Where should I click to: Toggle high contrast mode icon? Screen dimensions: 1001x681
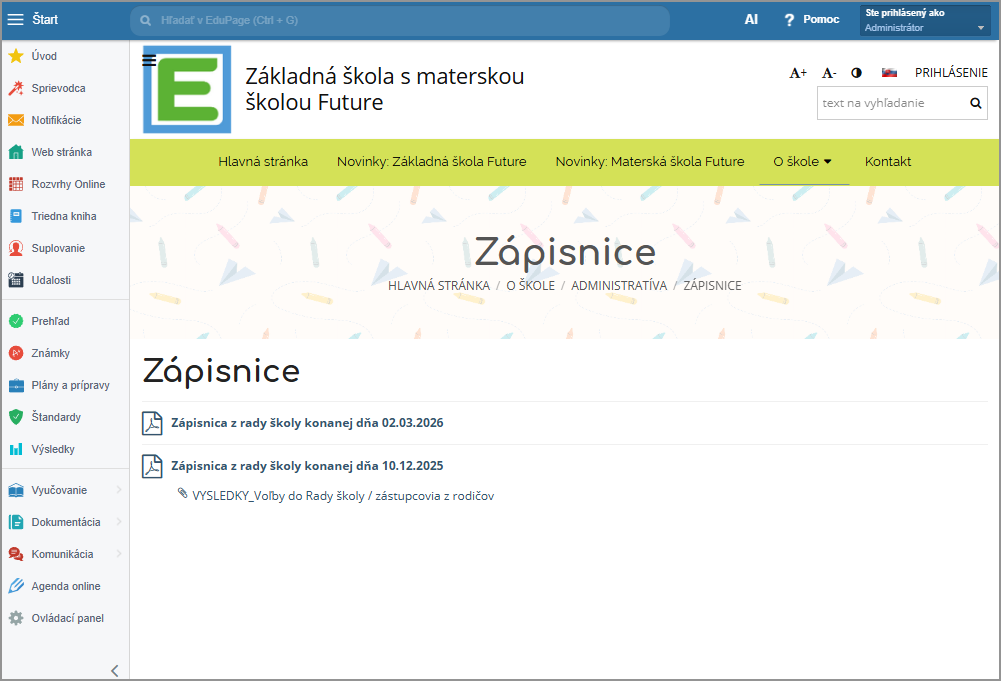tap(856, 73)
